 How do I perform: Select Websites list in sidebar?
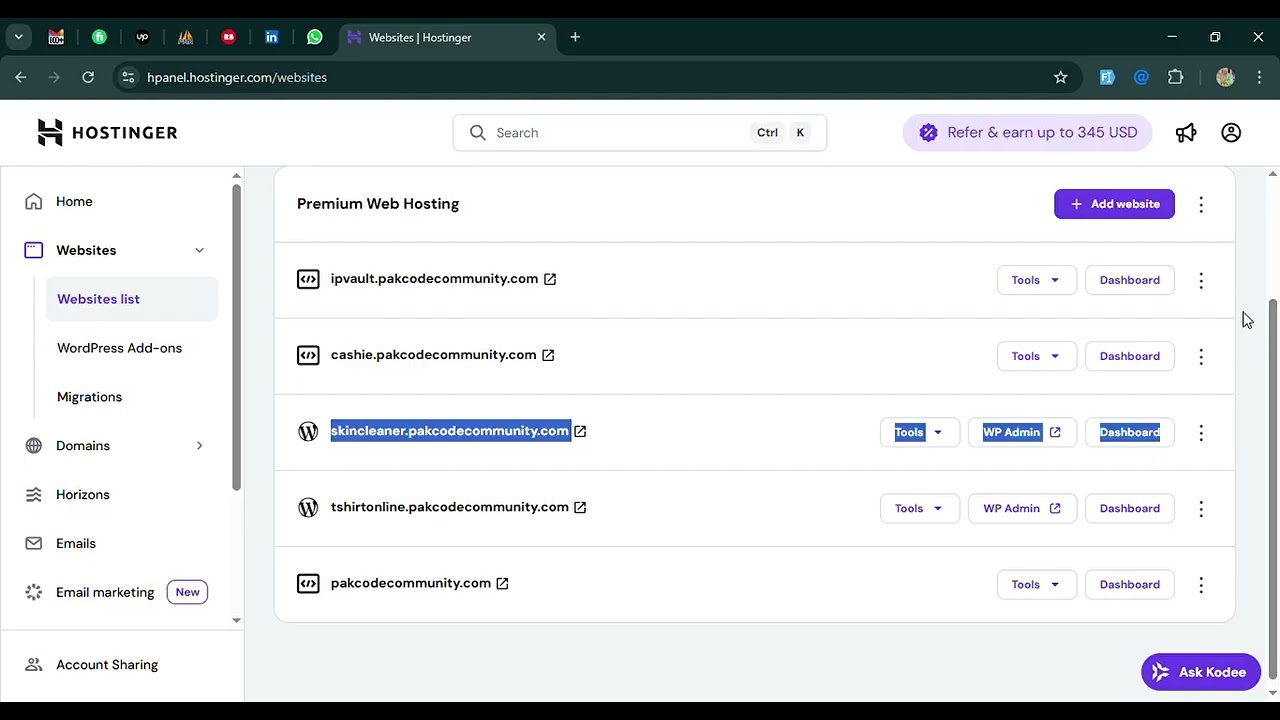132,299
